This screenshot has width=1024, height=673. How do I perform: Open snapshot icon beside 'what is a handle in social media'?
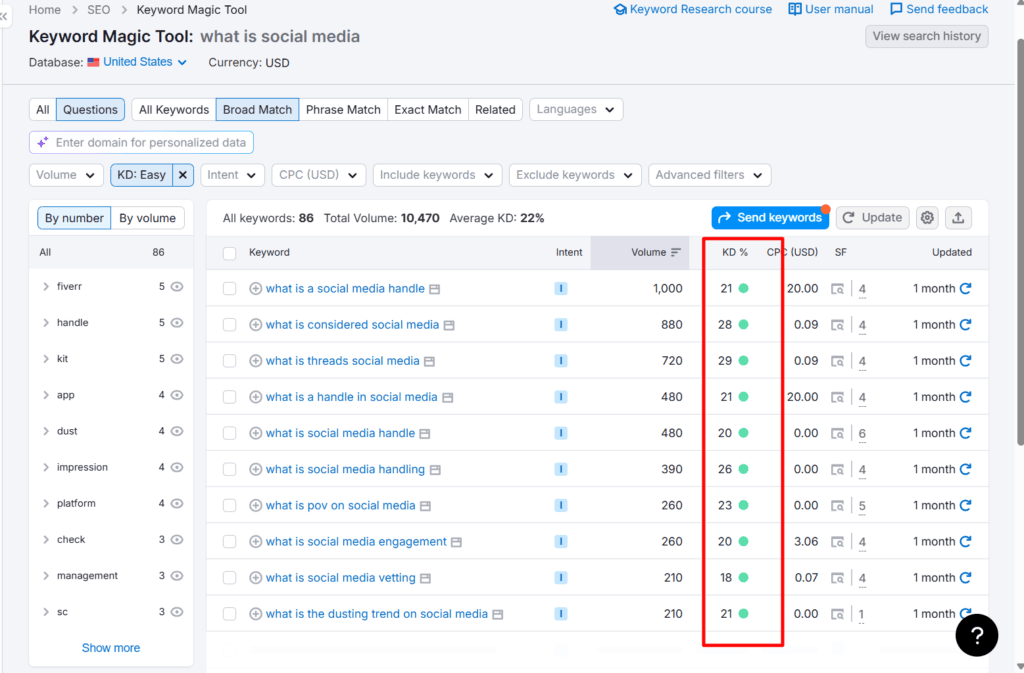click(x=447, y=398)
